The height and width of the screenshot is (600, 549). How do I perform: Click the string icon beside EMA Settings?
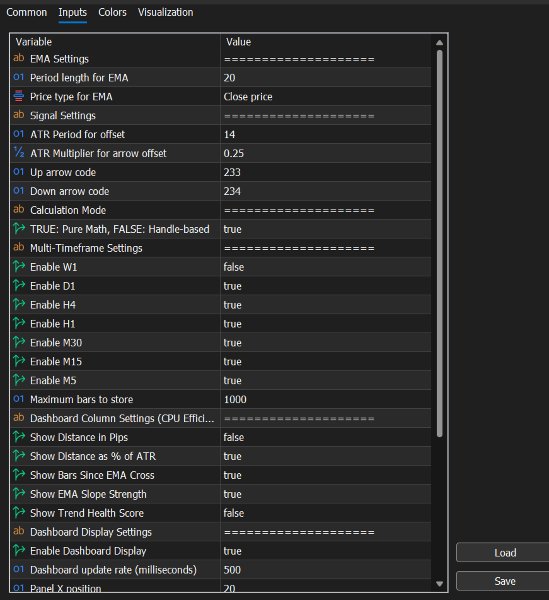18,58
